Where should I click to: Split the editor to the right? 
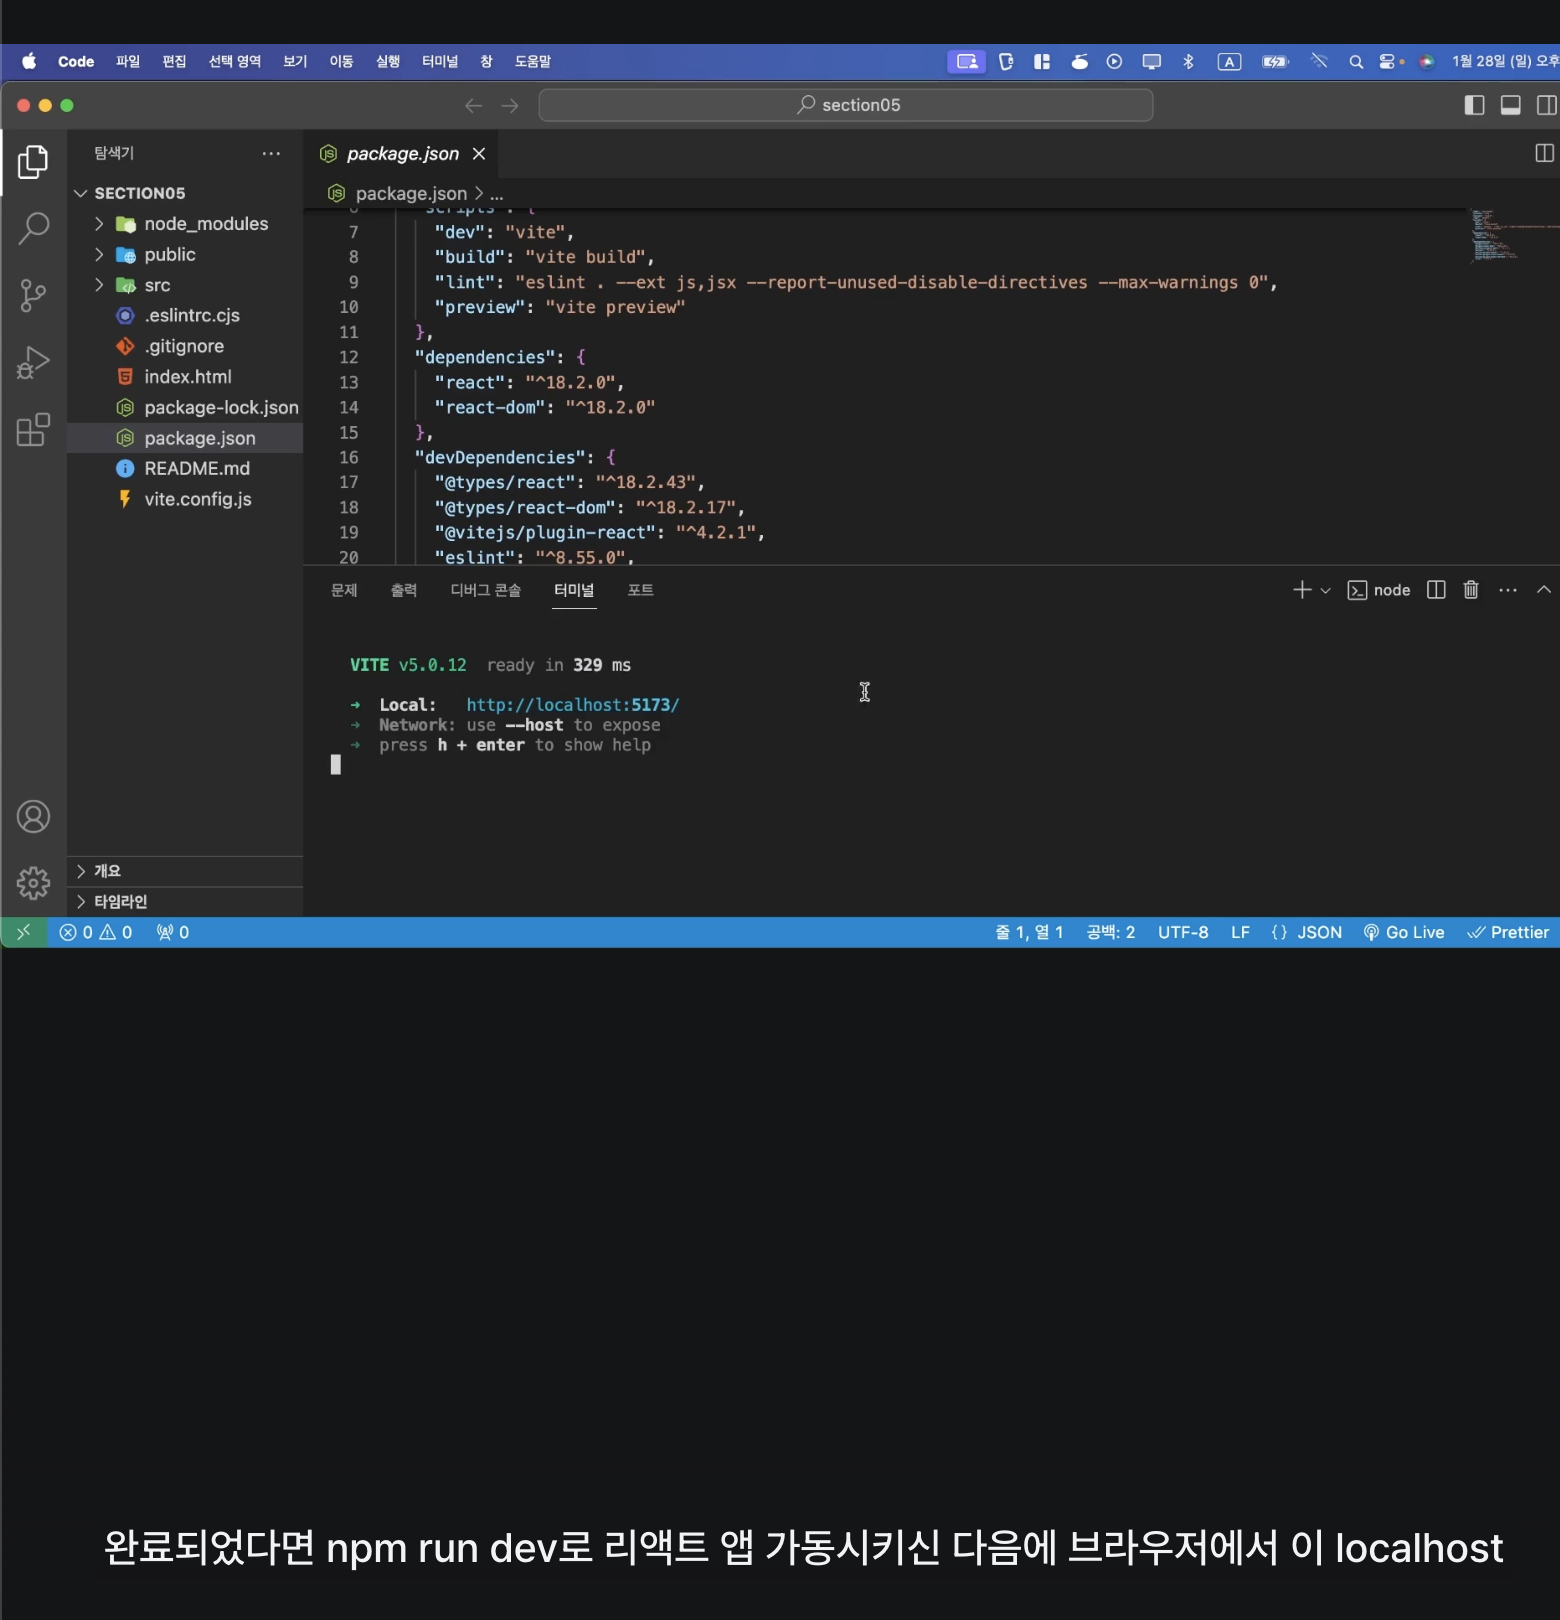[1544, 153]
